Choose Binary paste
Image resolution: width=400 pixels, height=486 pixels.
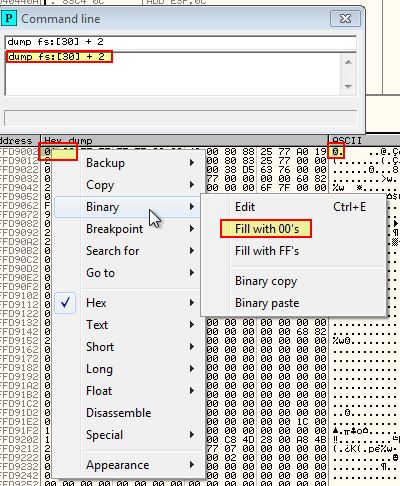[x=267, y=303]
